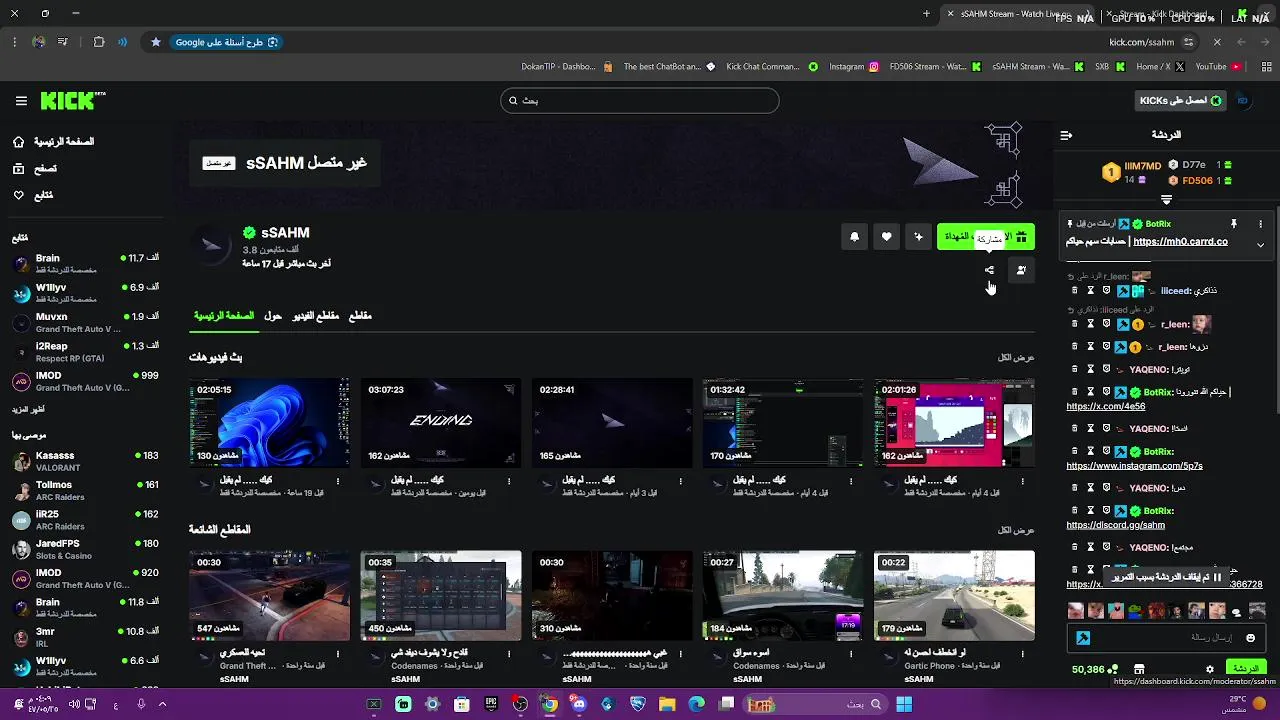Open Kasasss VALORANT channel in recommended

coord(85,461)
